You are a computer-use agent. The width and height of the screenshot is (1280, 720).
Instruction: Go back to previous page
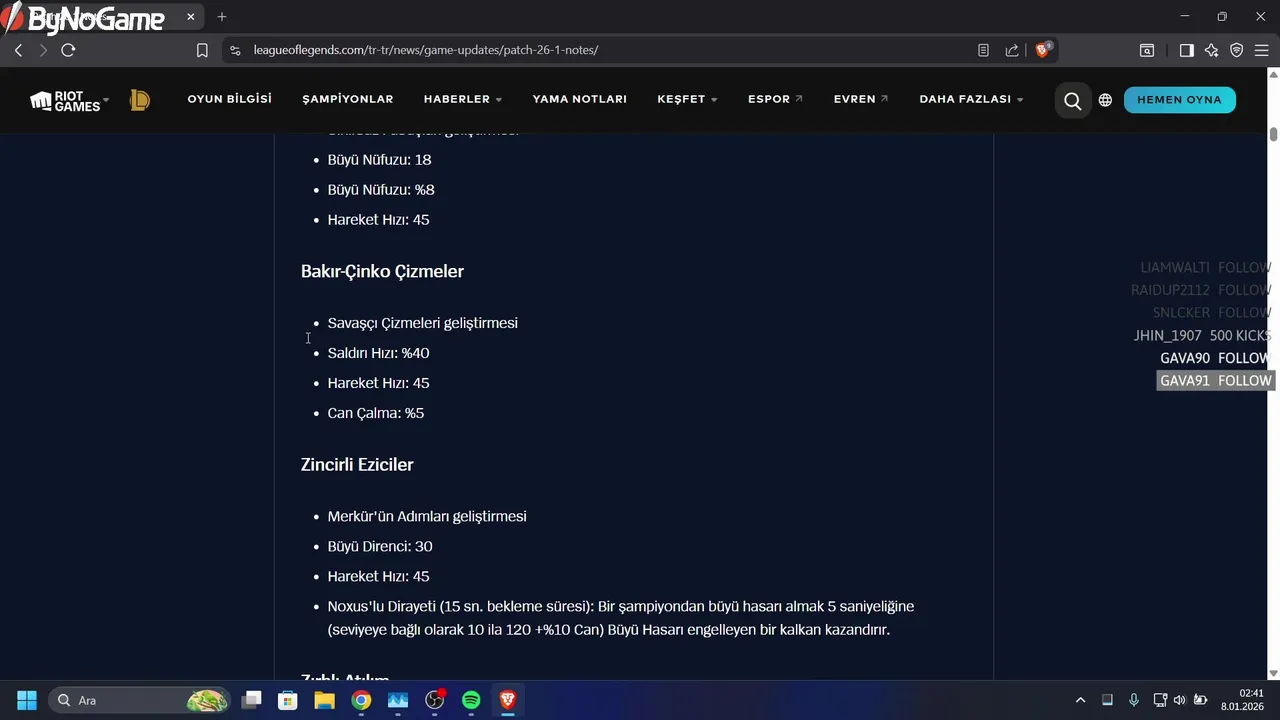pyautogui.click(x=18, y=50)
